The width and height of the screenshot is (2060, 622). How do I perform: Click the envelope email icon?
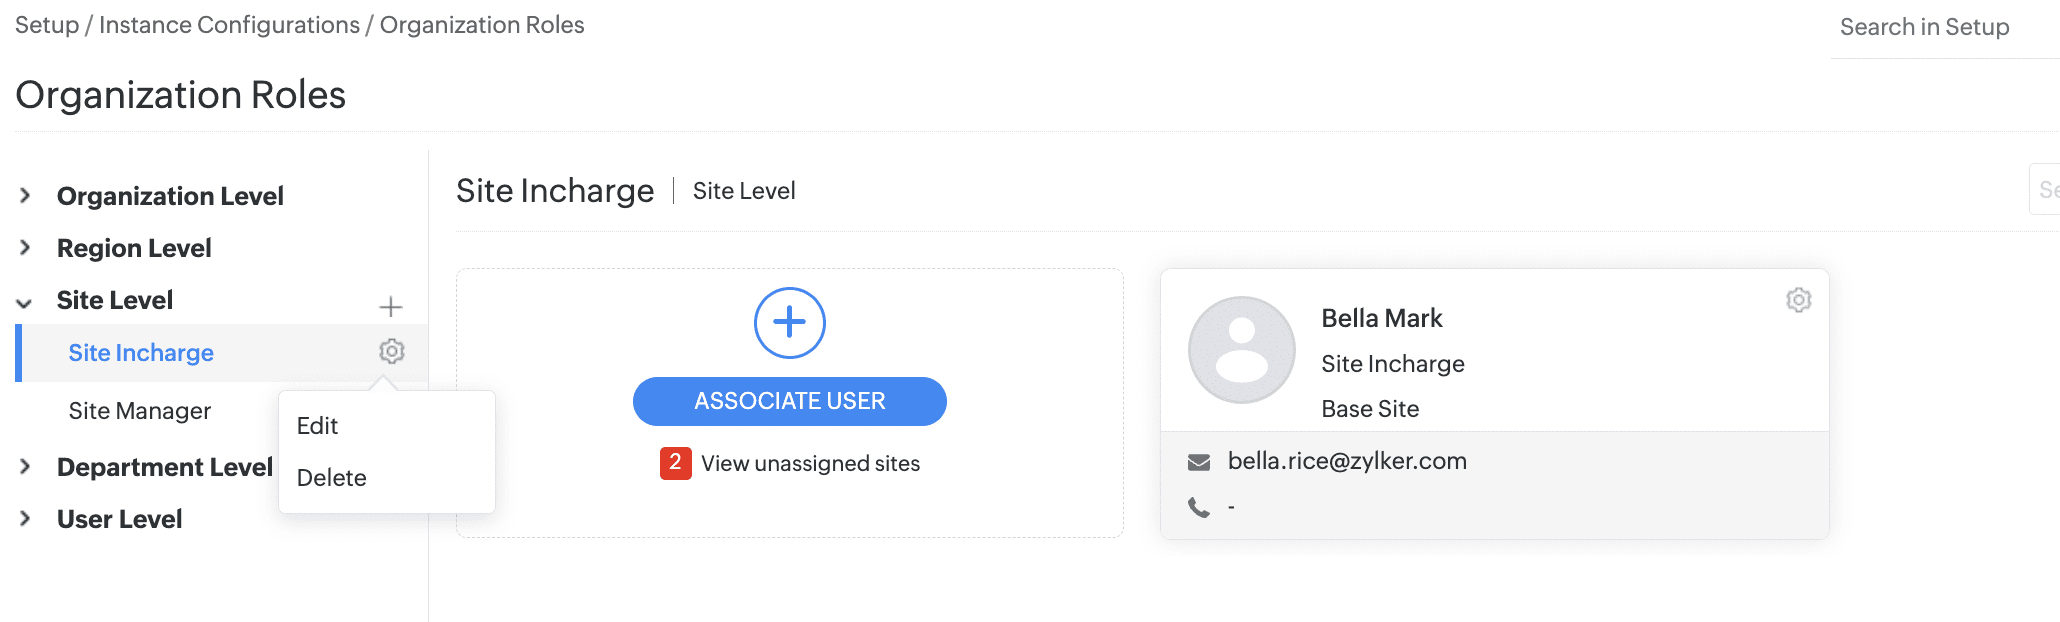click(x=1198, y=462)
